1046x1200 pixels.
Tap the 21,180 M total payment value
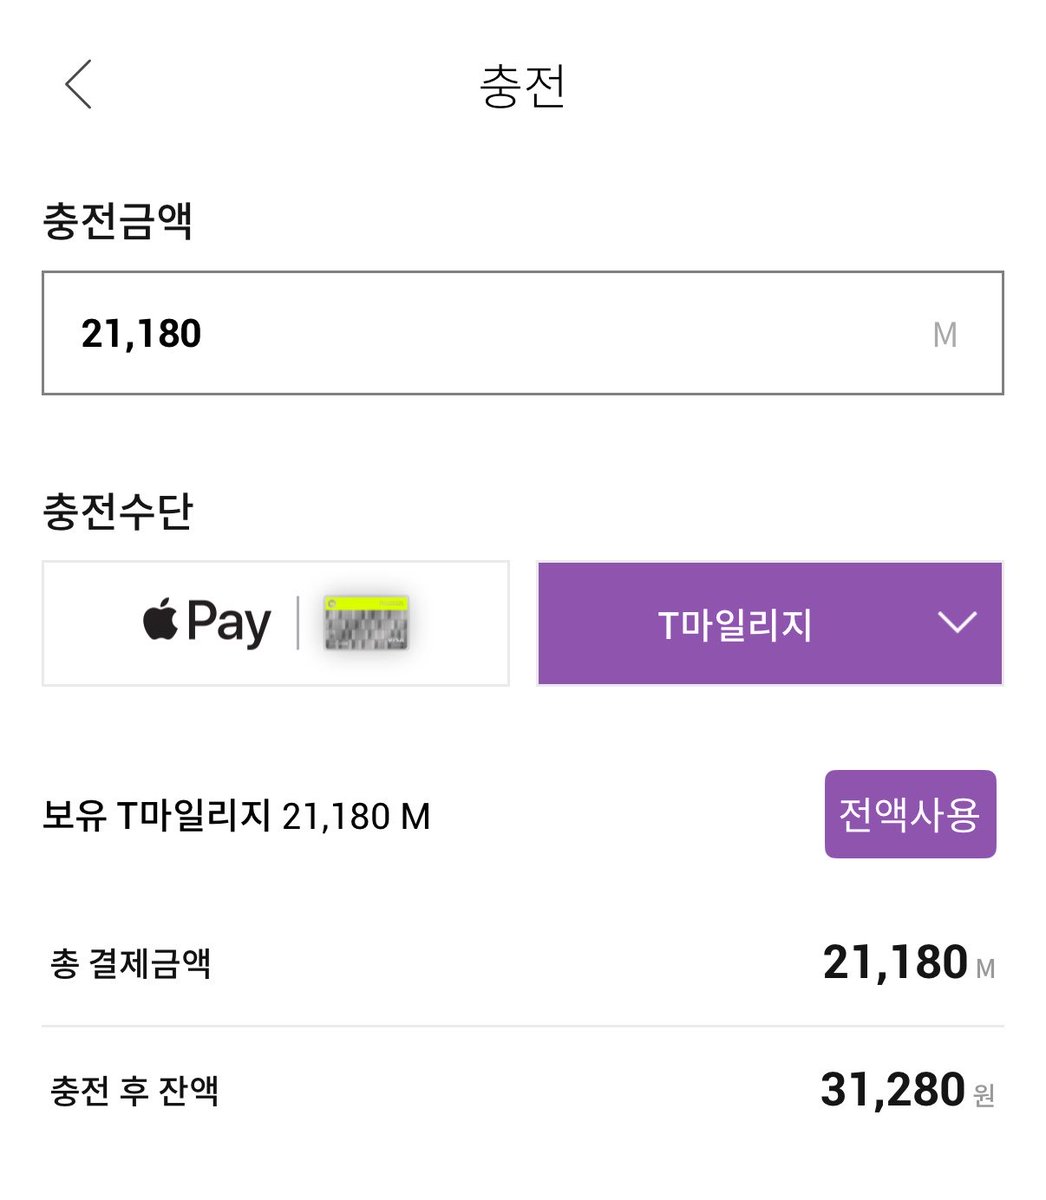pyautogui.click(x=909, y=963)
